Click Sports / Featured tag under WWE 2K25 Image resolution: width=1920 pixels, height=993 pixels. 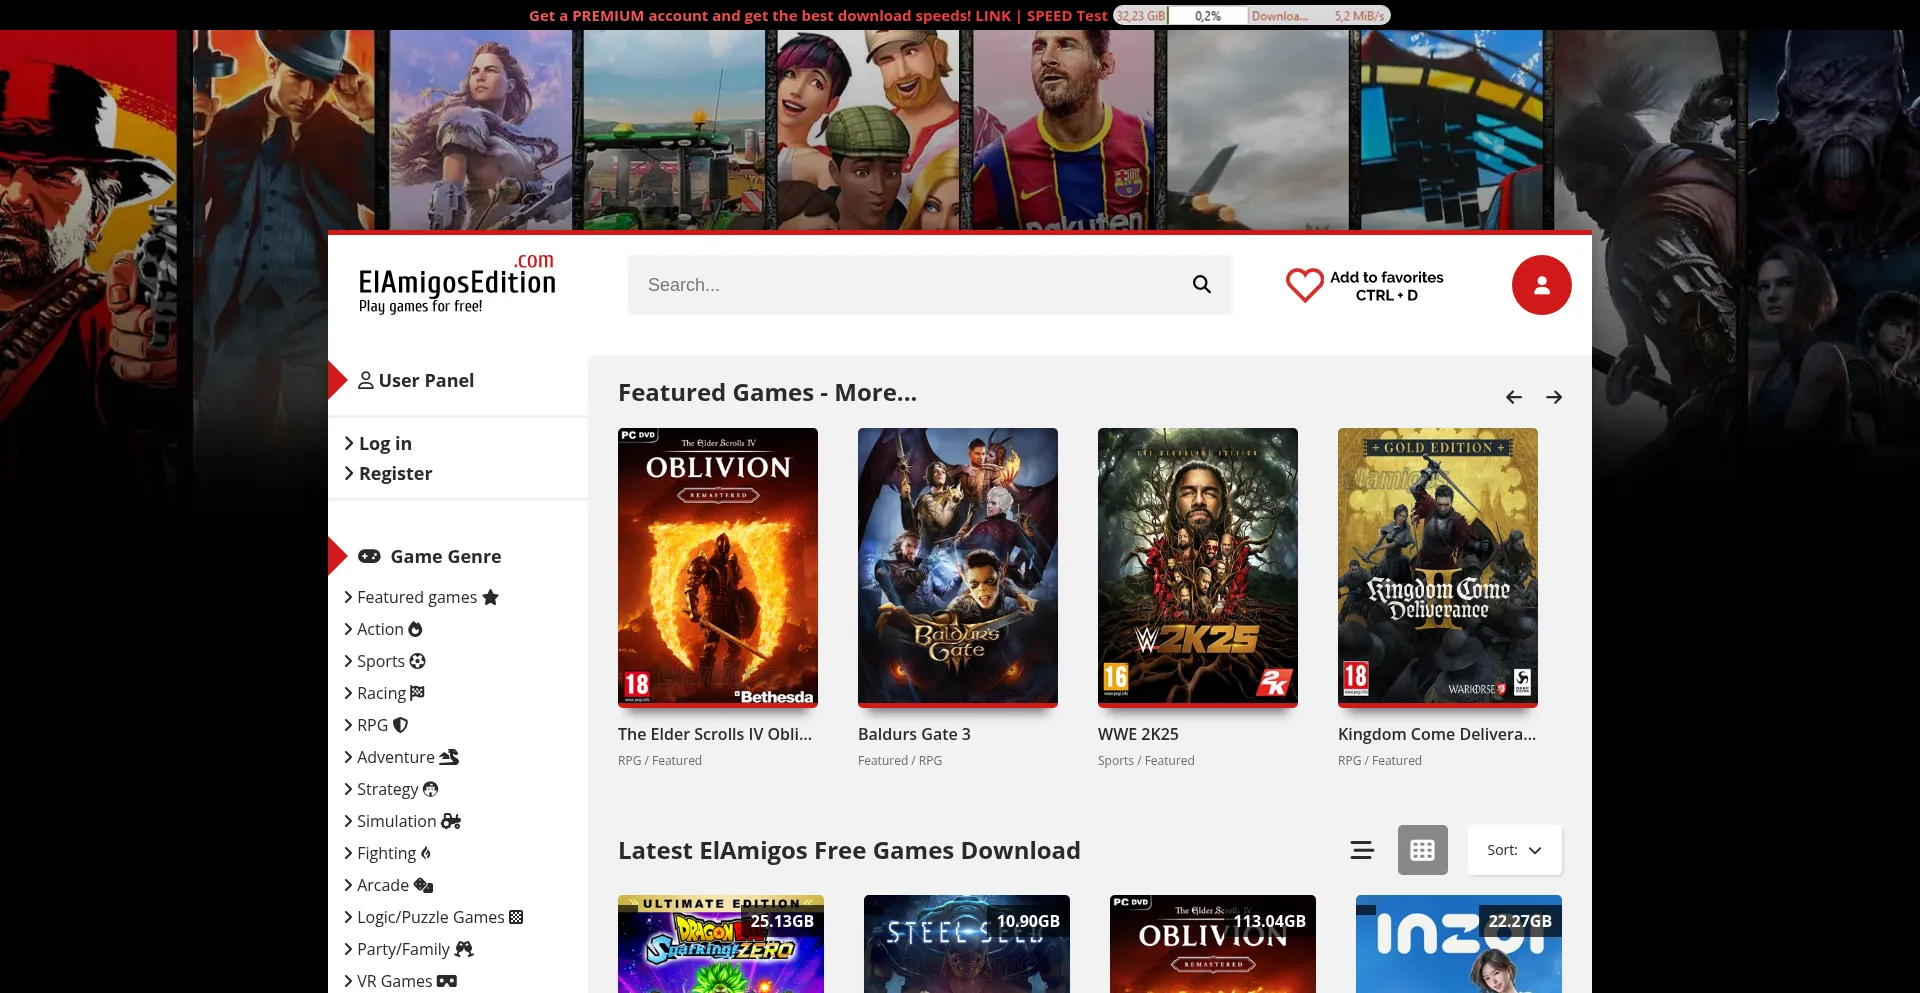(x=1146, y=761)
